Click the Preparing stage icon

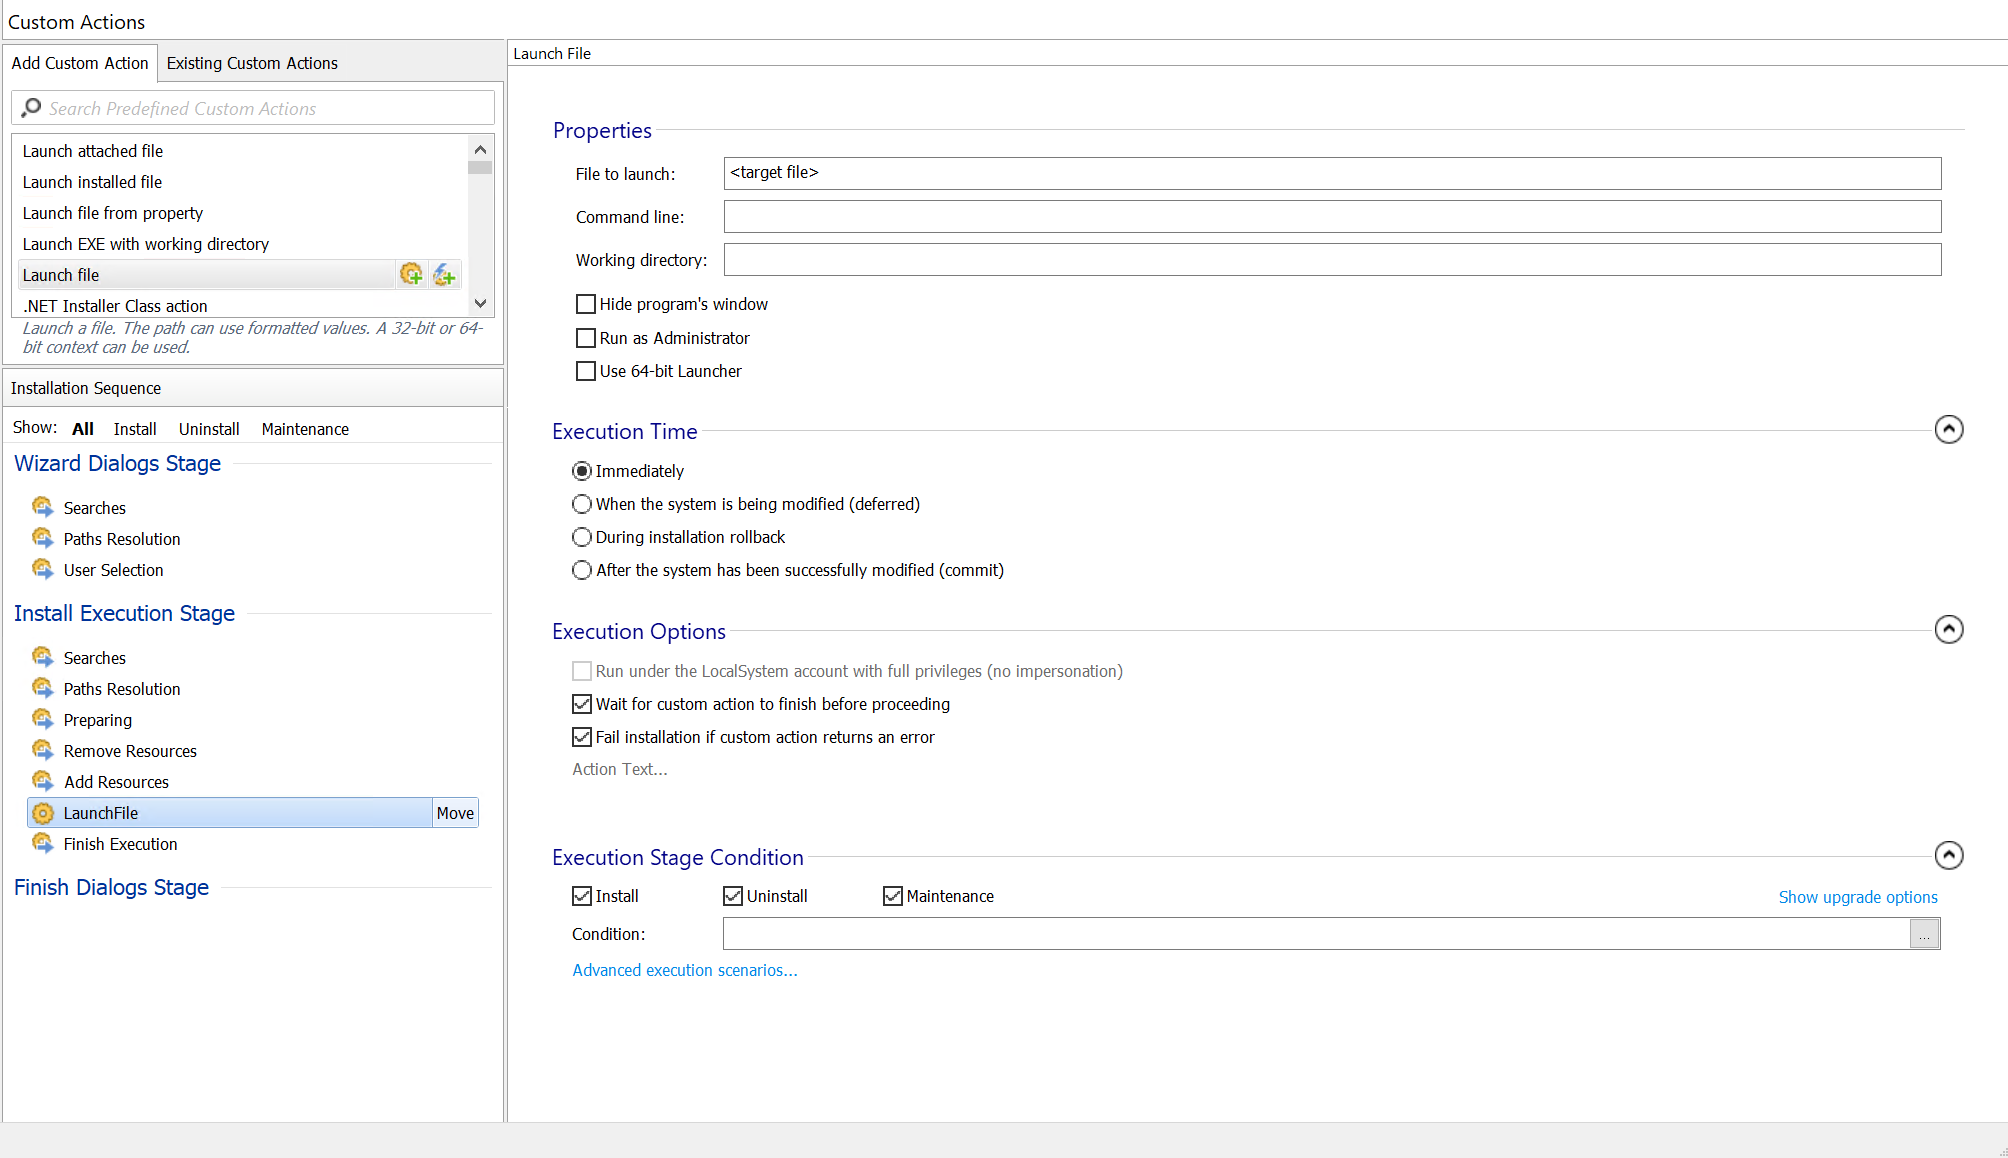point(42,719)
